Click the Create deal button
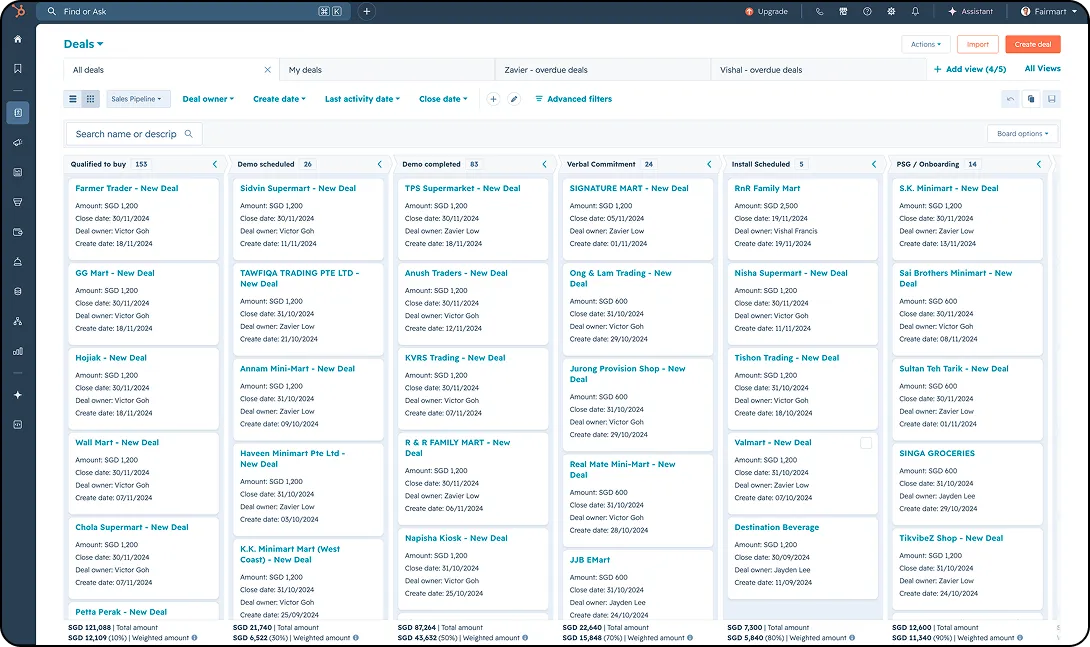The height and width of the screenshot is (647, 1090). tap(1032, 44)
